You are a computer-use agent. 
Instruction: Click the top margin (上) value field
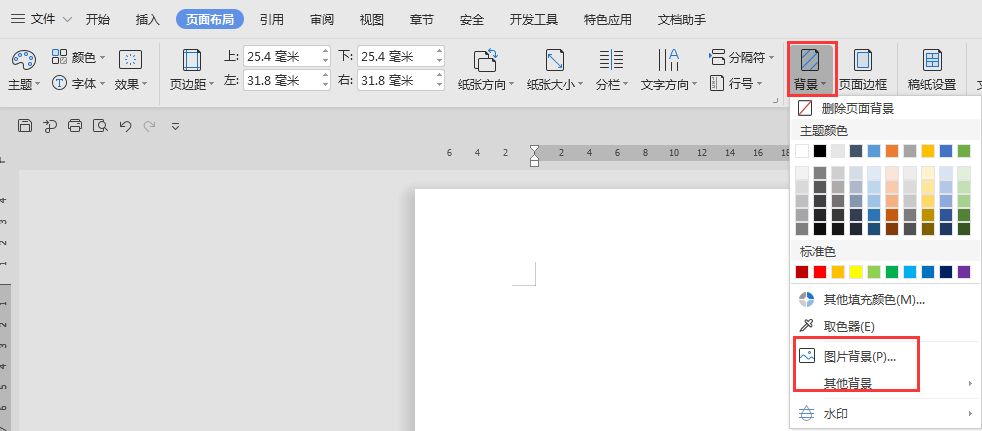(280, 56)
